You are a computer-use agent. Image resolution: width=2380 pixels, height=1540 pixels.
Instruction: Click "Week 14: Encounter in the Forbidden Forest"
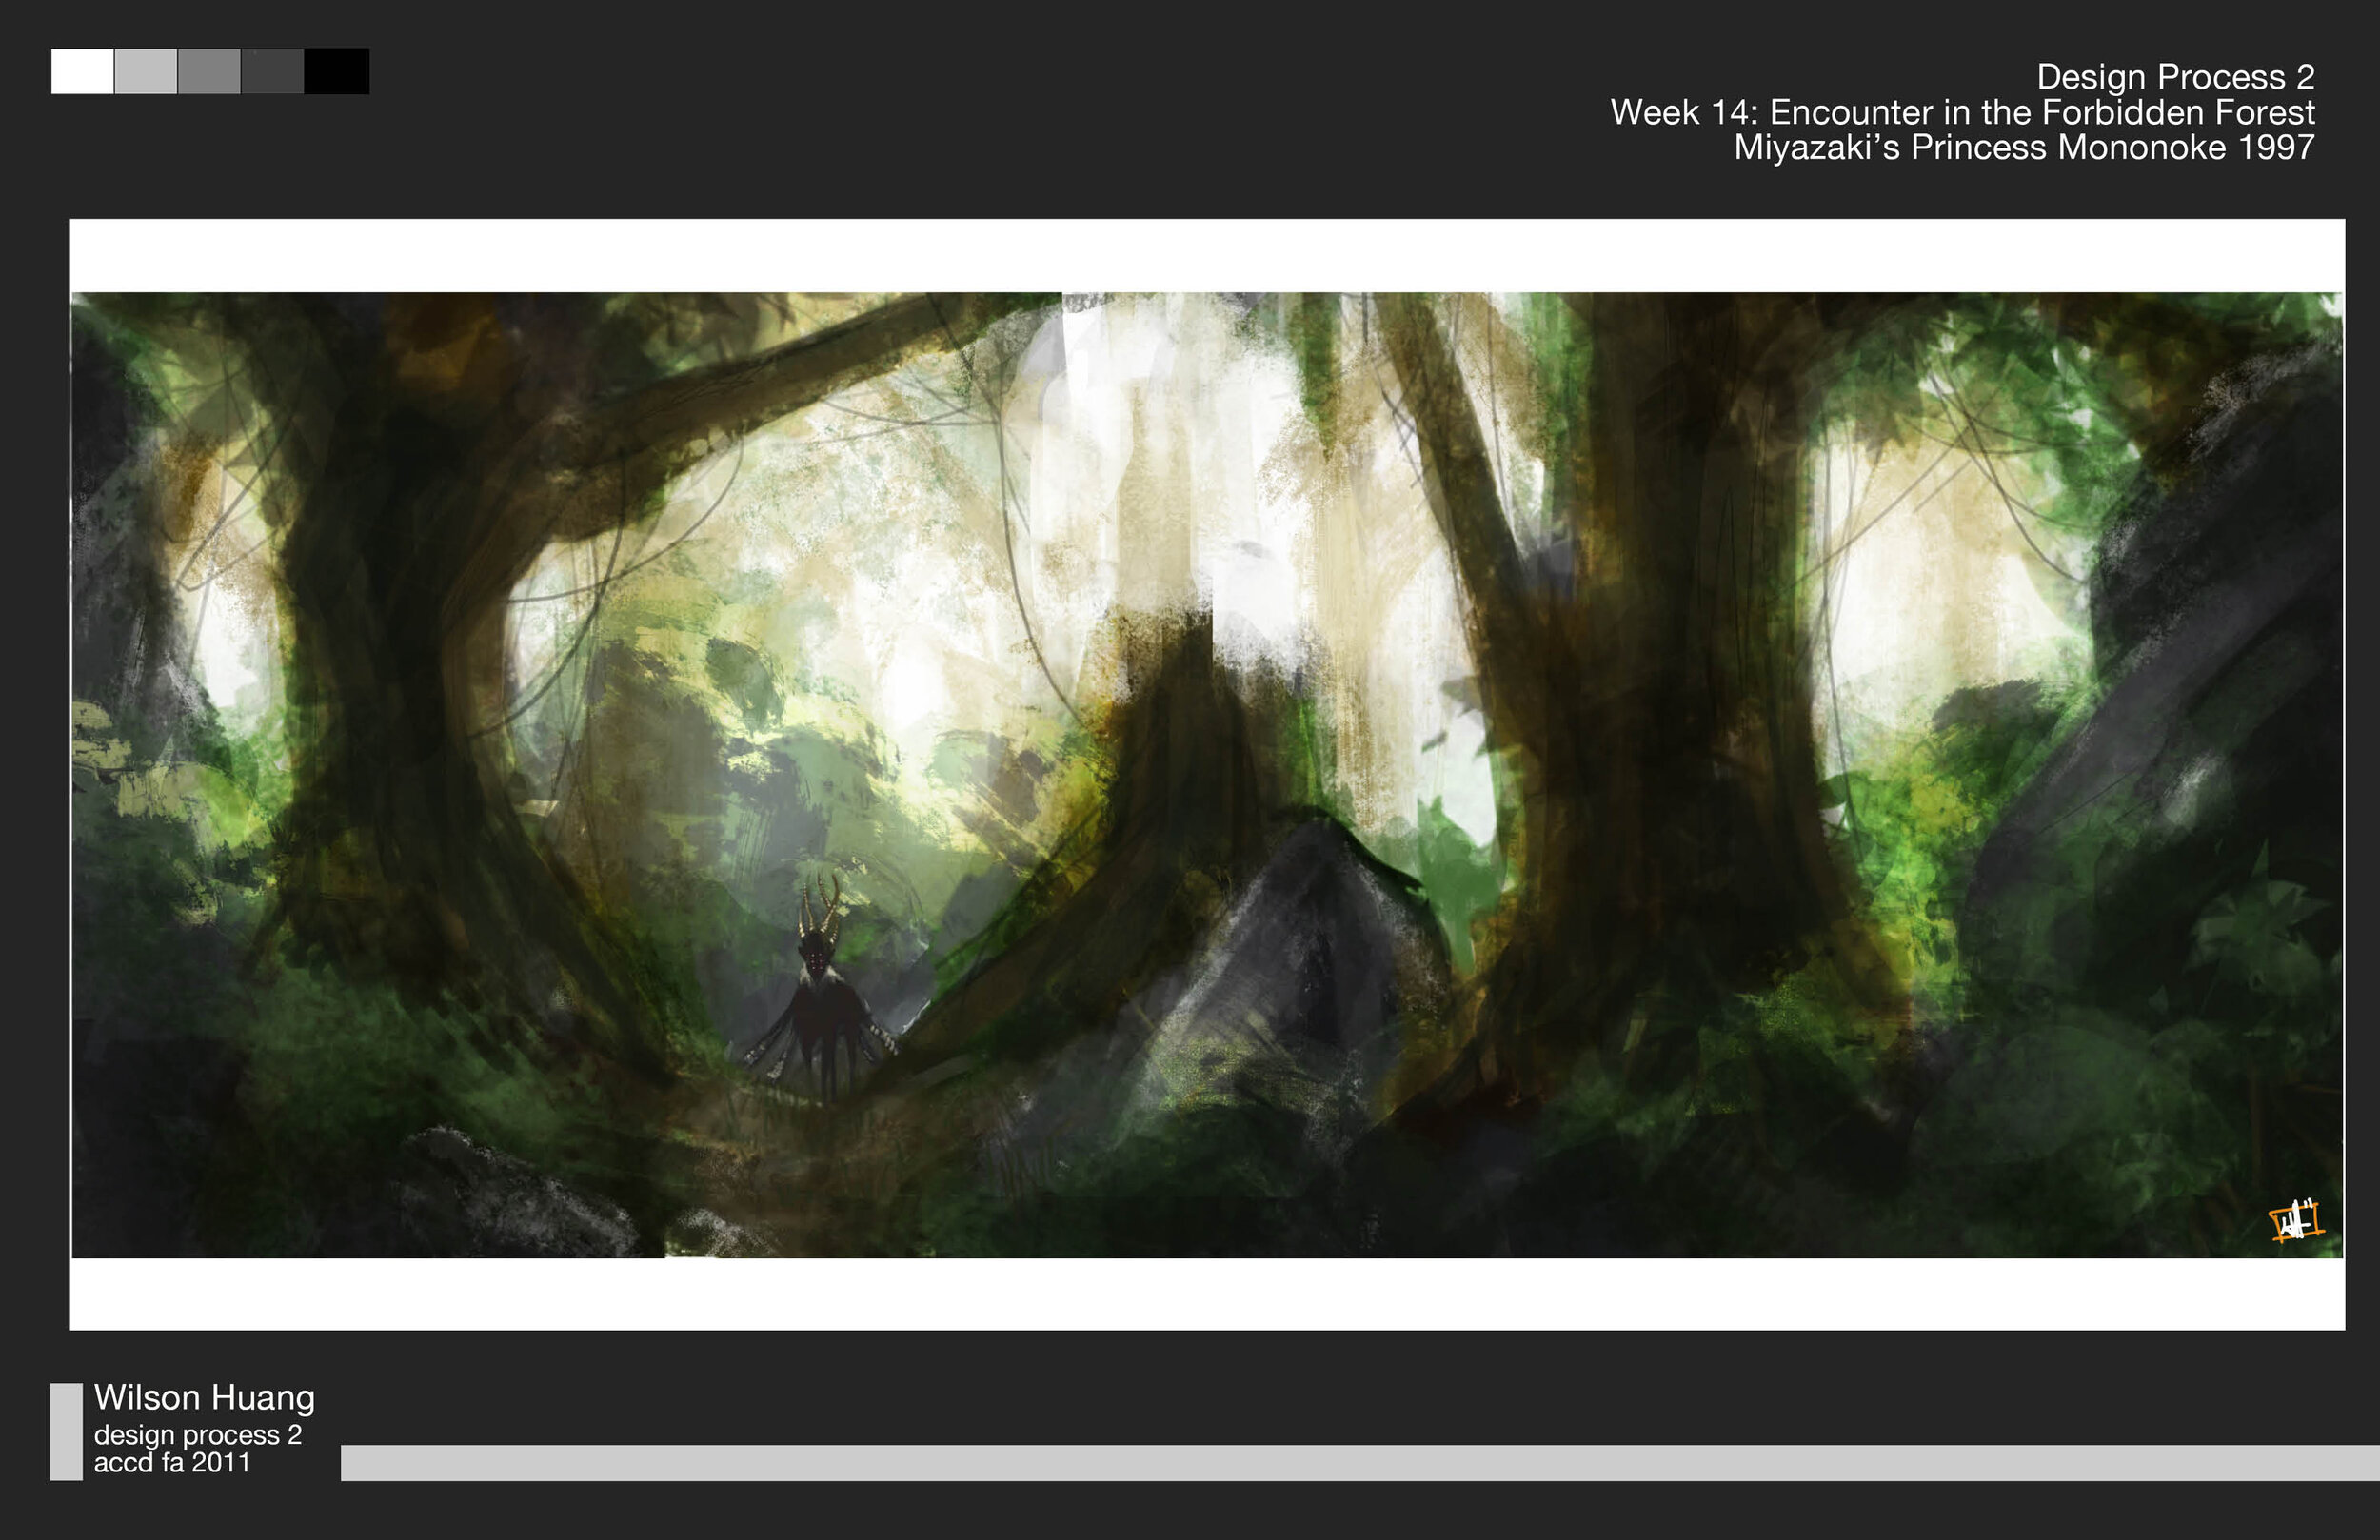[1962, 112]
